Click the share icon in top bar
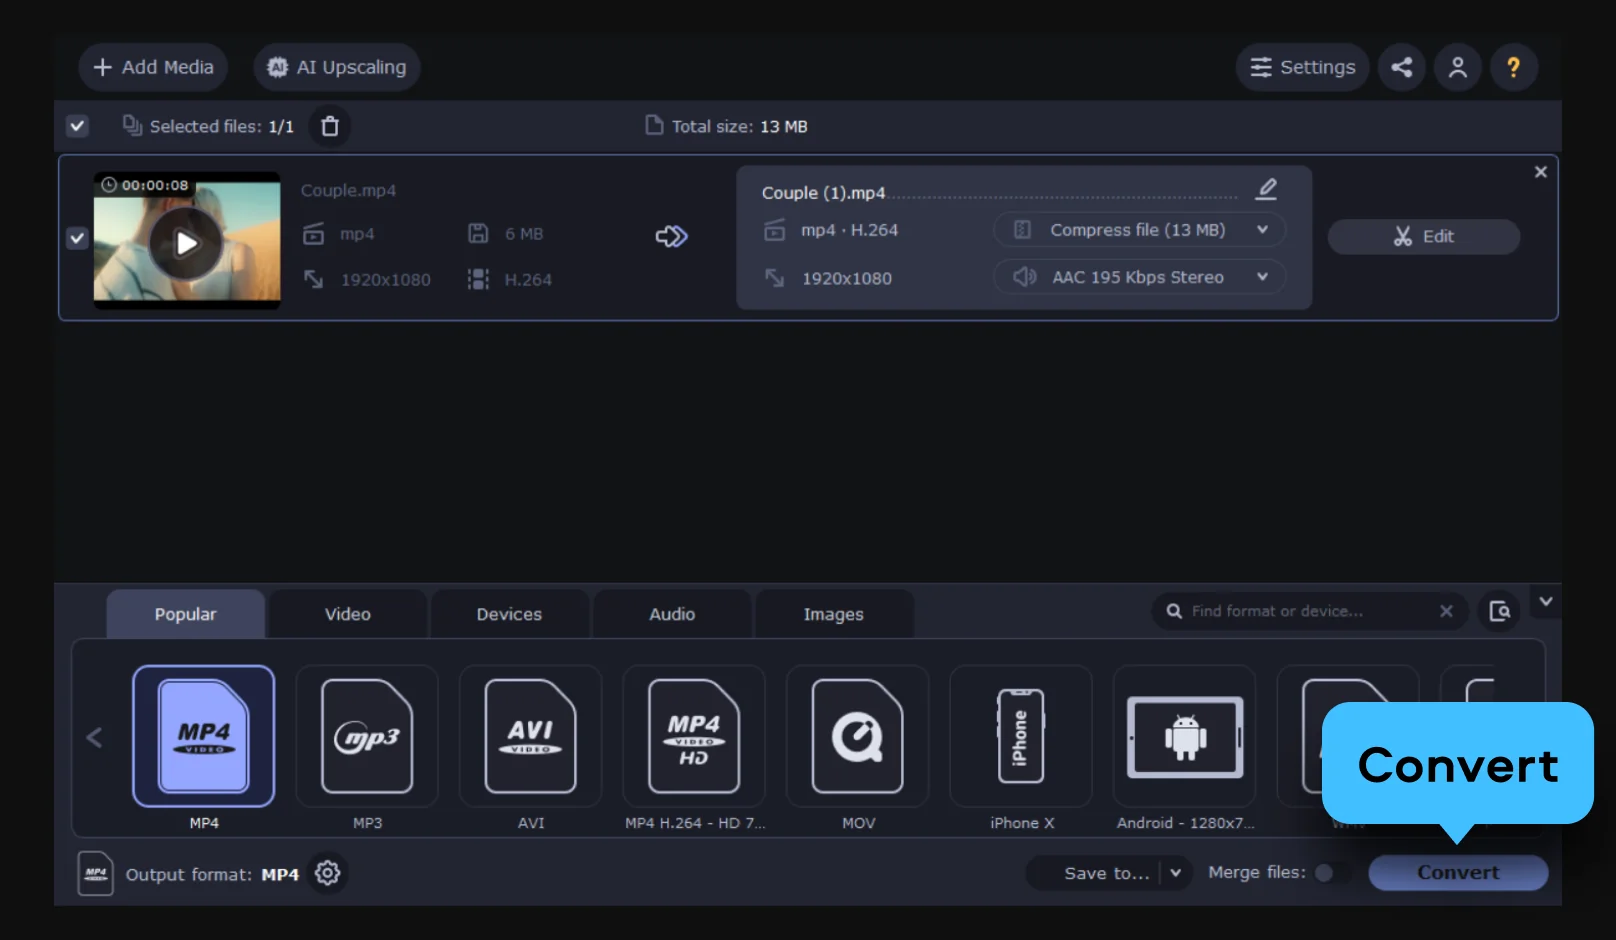Screen dimensions: 1616x940 pos(1402,67)
